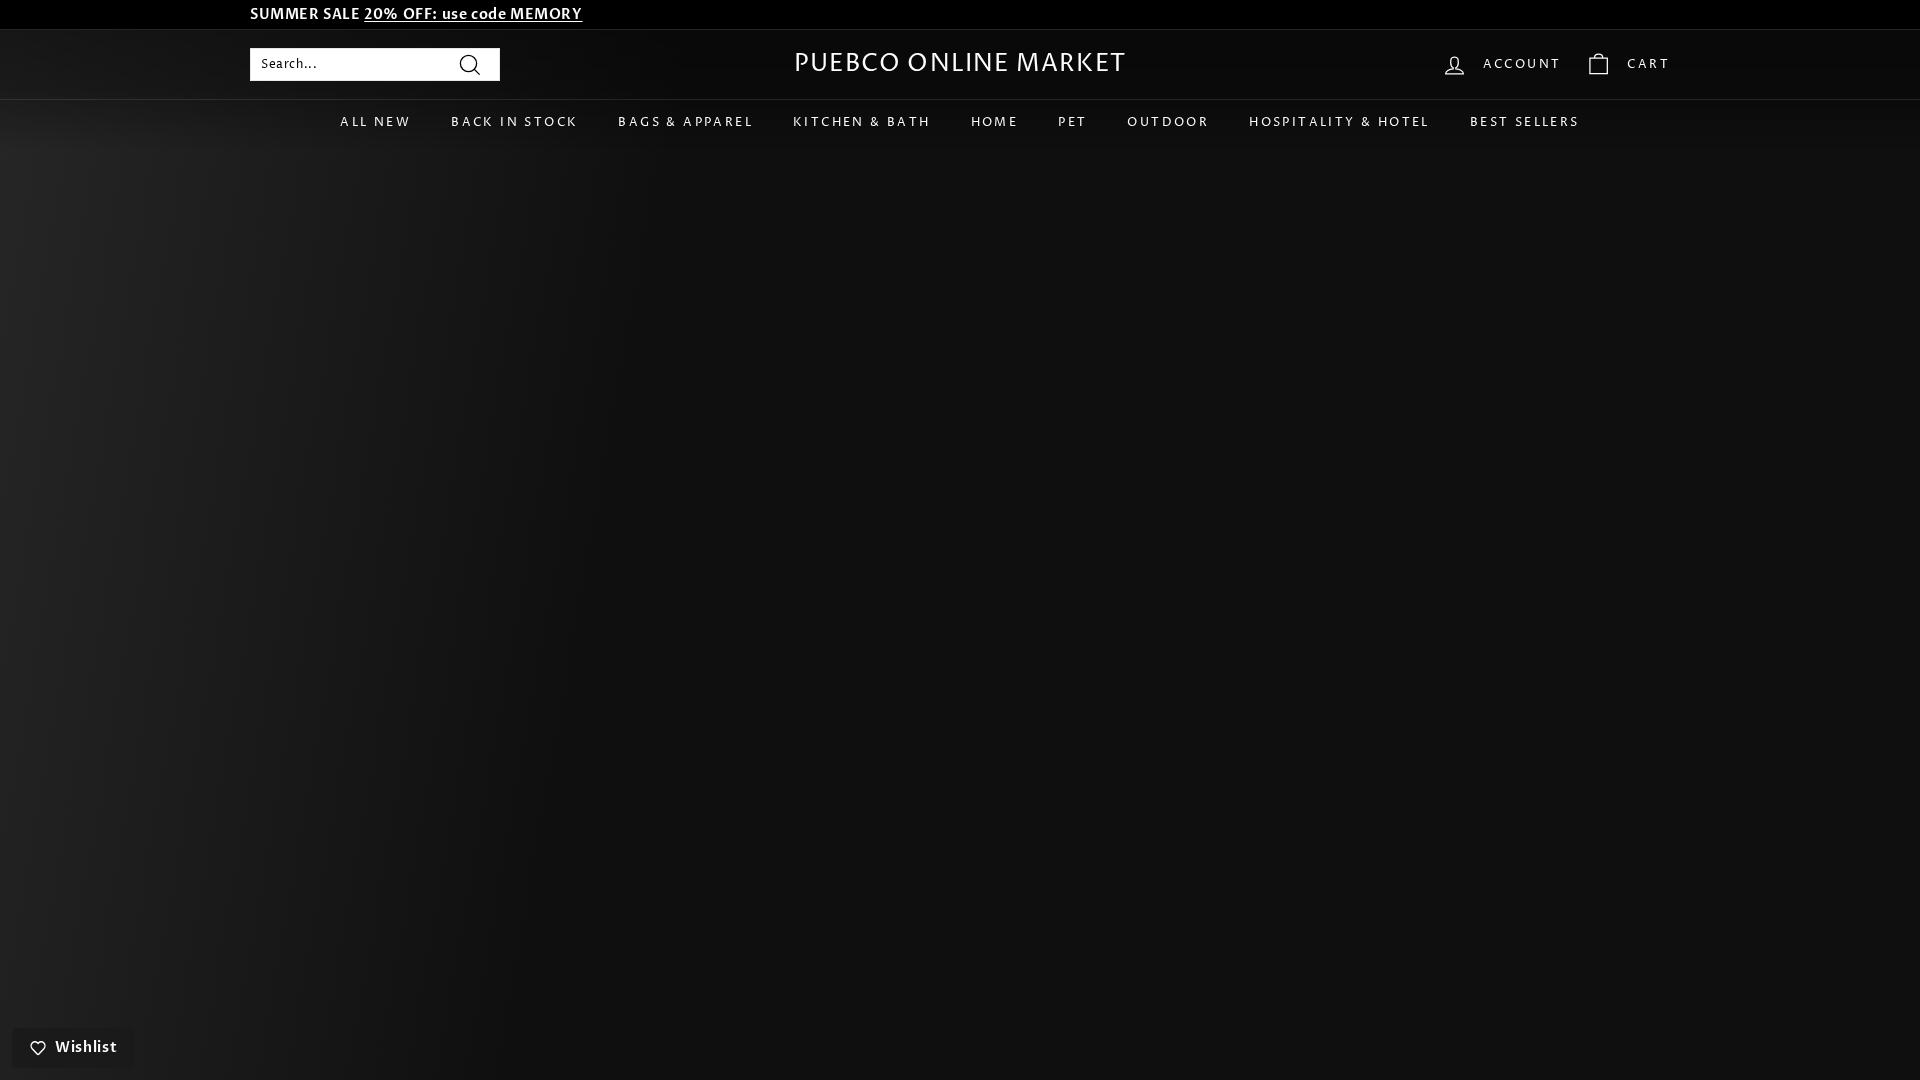The height and width of the screenshot is (1080, 1920).
Task: Open the OUTDOOR menu item
Action: [1167, 123]
